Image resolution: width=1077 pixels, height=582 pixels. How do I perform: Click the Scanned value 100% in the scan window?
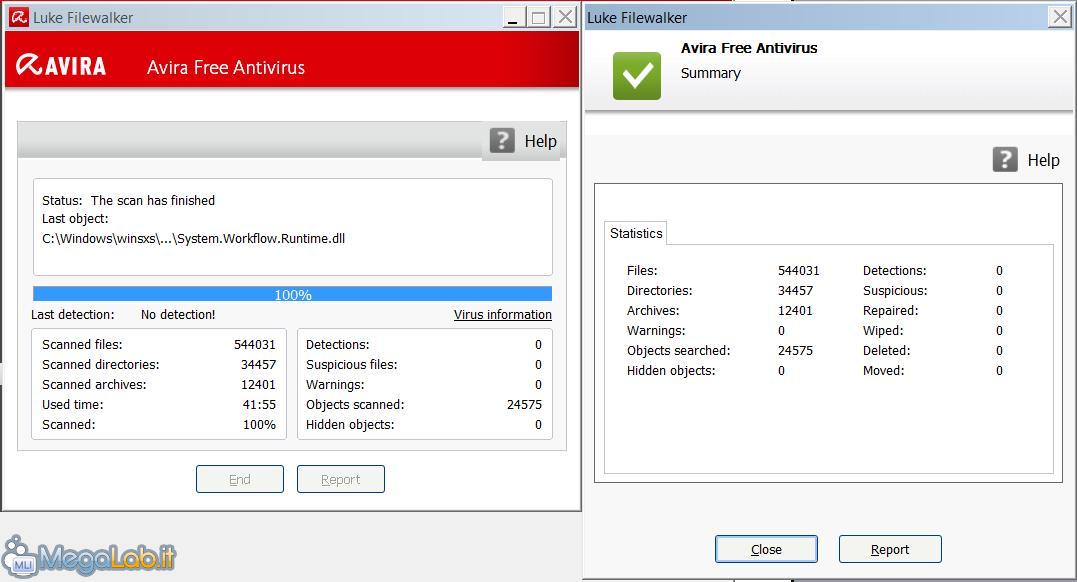pos(260,425)
